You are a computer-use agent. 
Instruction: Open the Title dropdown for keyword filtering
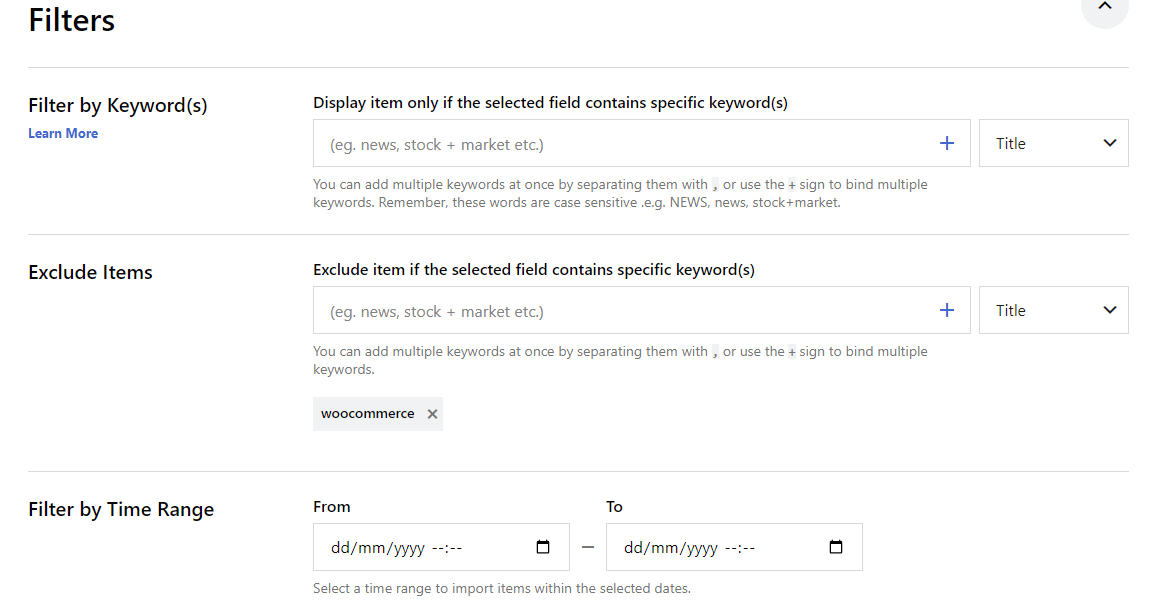point(1053,143)
